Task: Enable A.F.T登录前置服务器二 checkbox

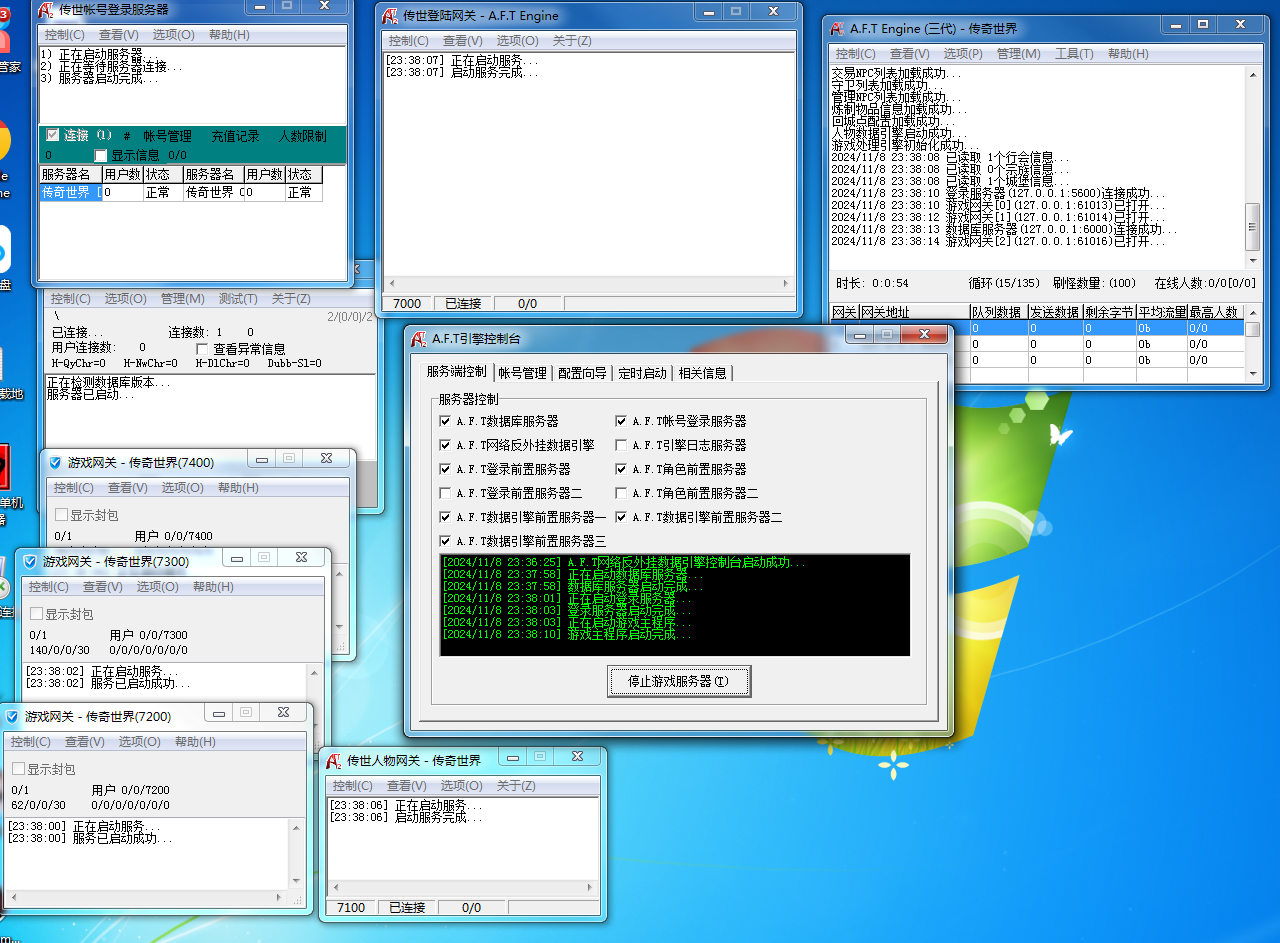Action: click(x=445, y=493)
